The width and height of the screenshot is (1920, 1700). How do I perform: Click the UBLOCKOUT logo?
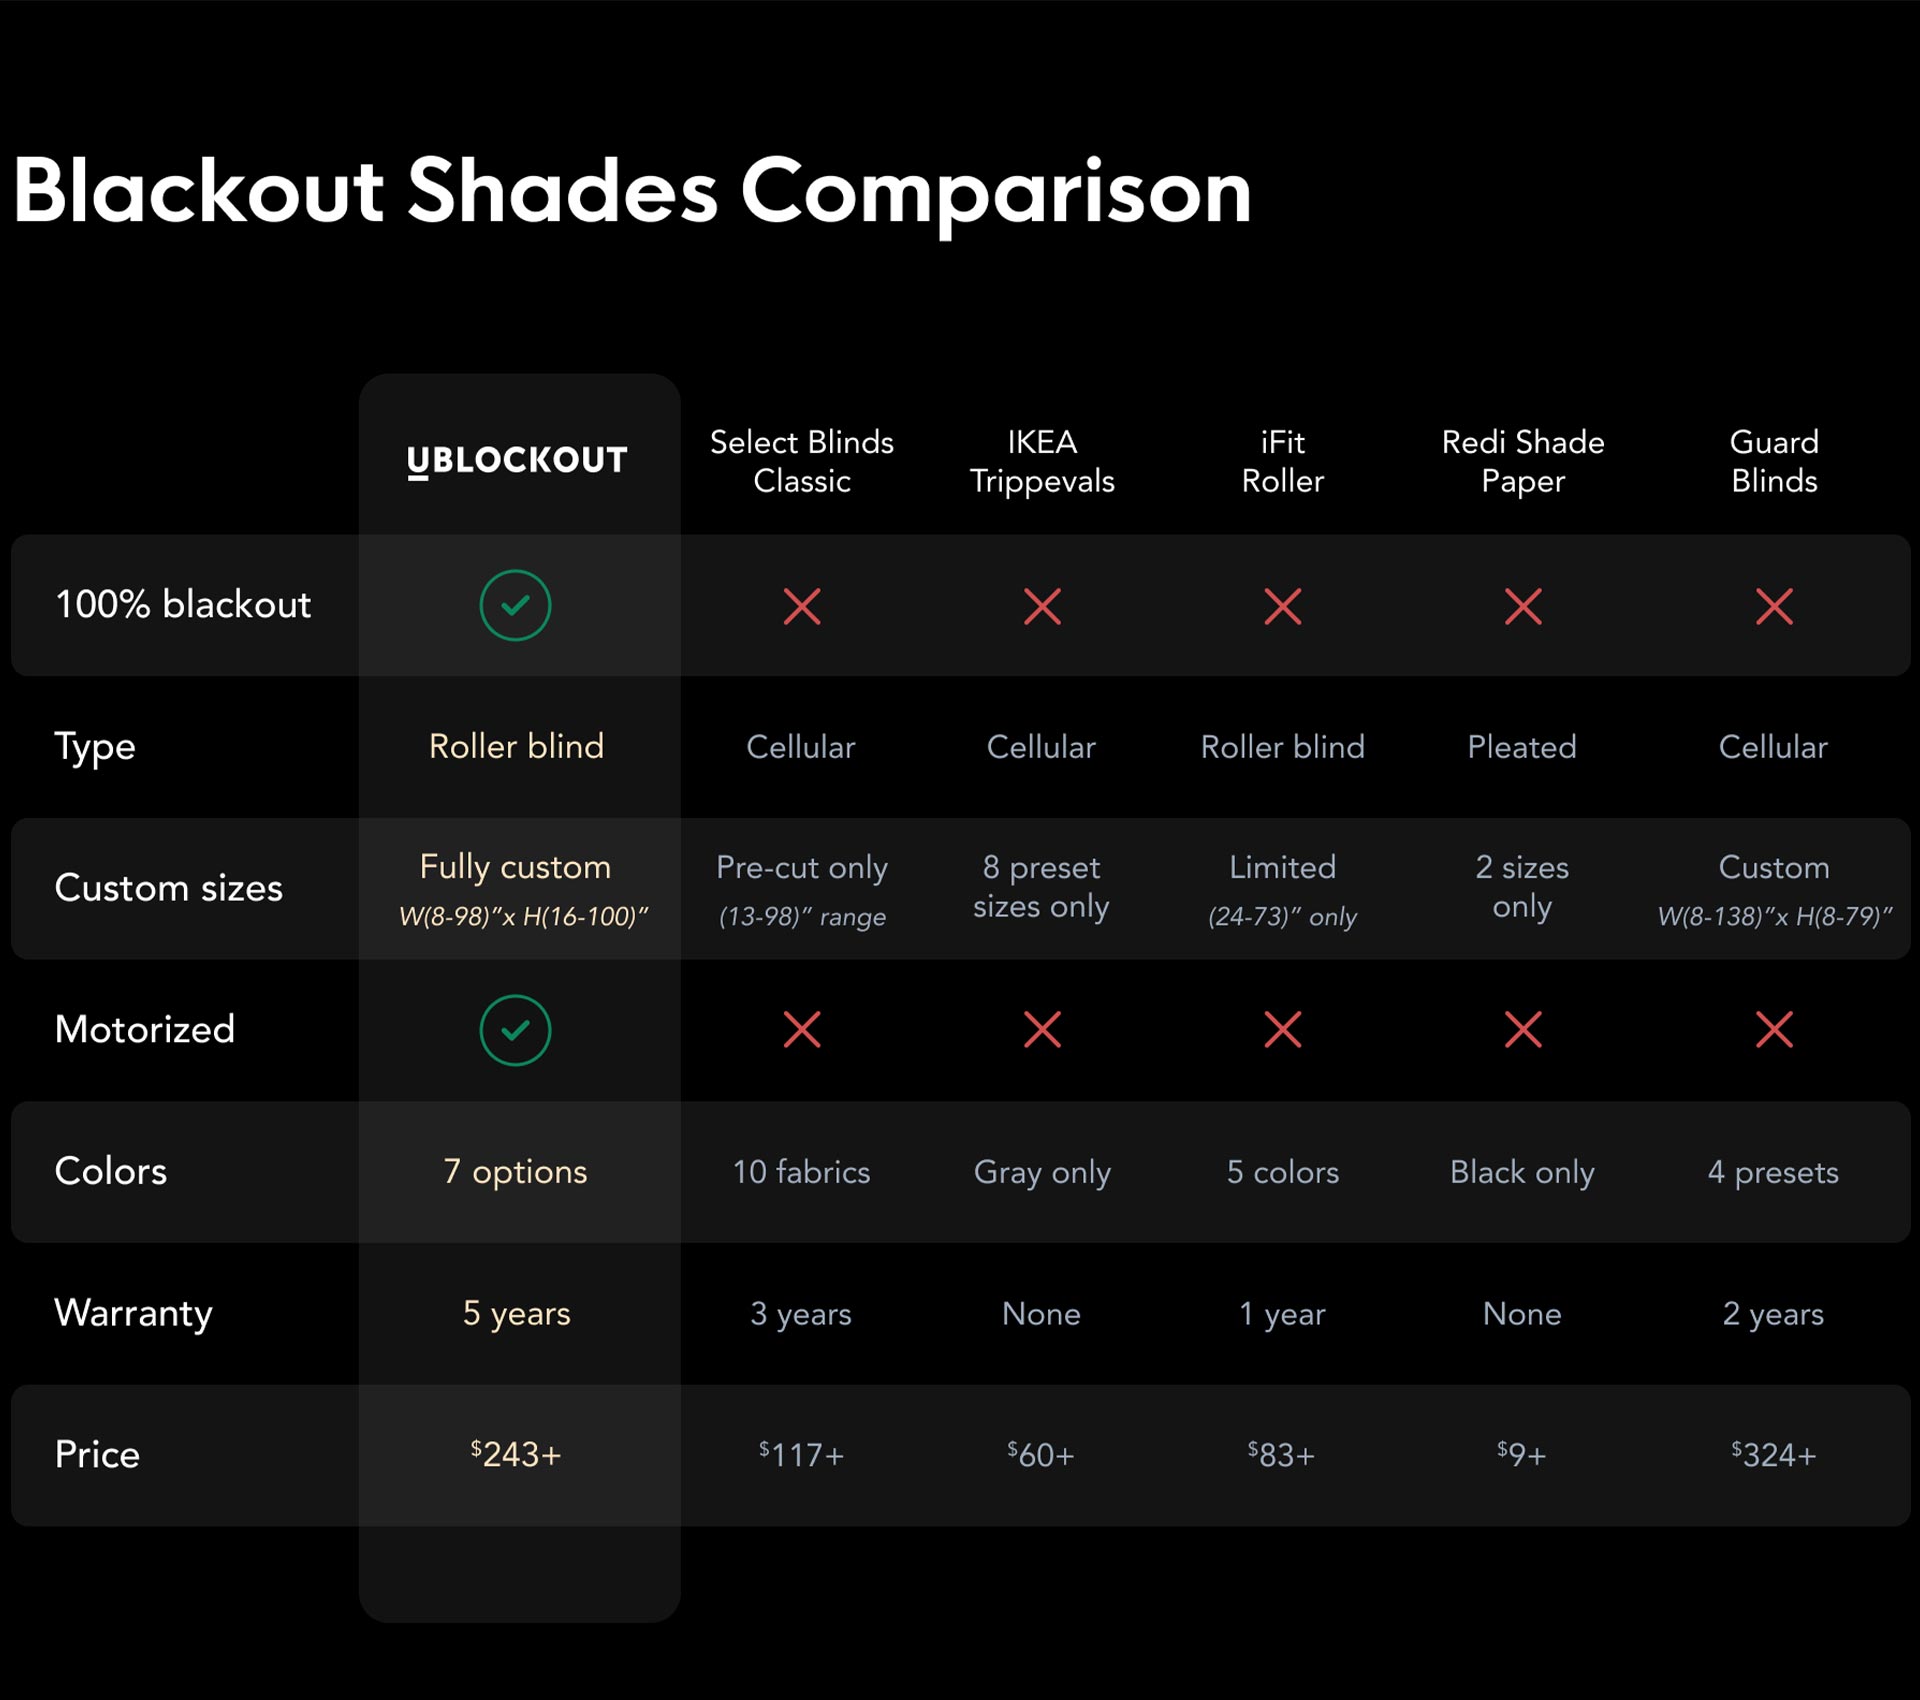[x=517, y=461]
